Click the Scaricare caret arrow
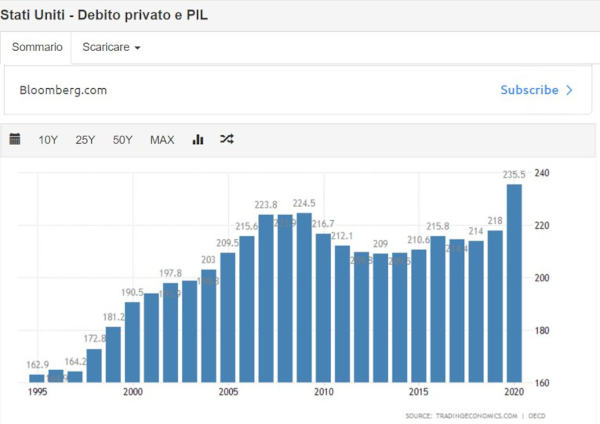 [137, 48]
